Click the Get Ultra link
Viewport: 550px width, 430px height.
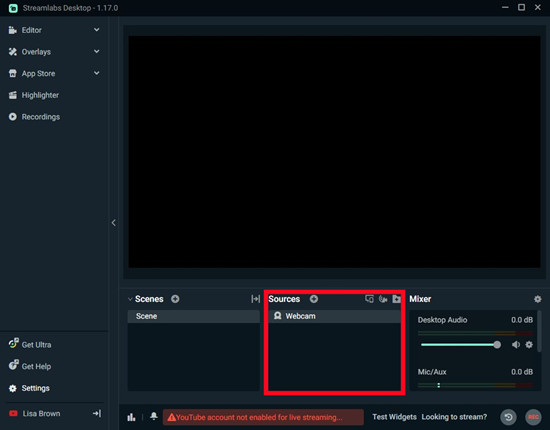[x=36, y=345]
